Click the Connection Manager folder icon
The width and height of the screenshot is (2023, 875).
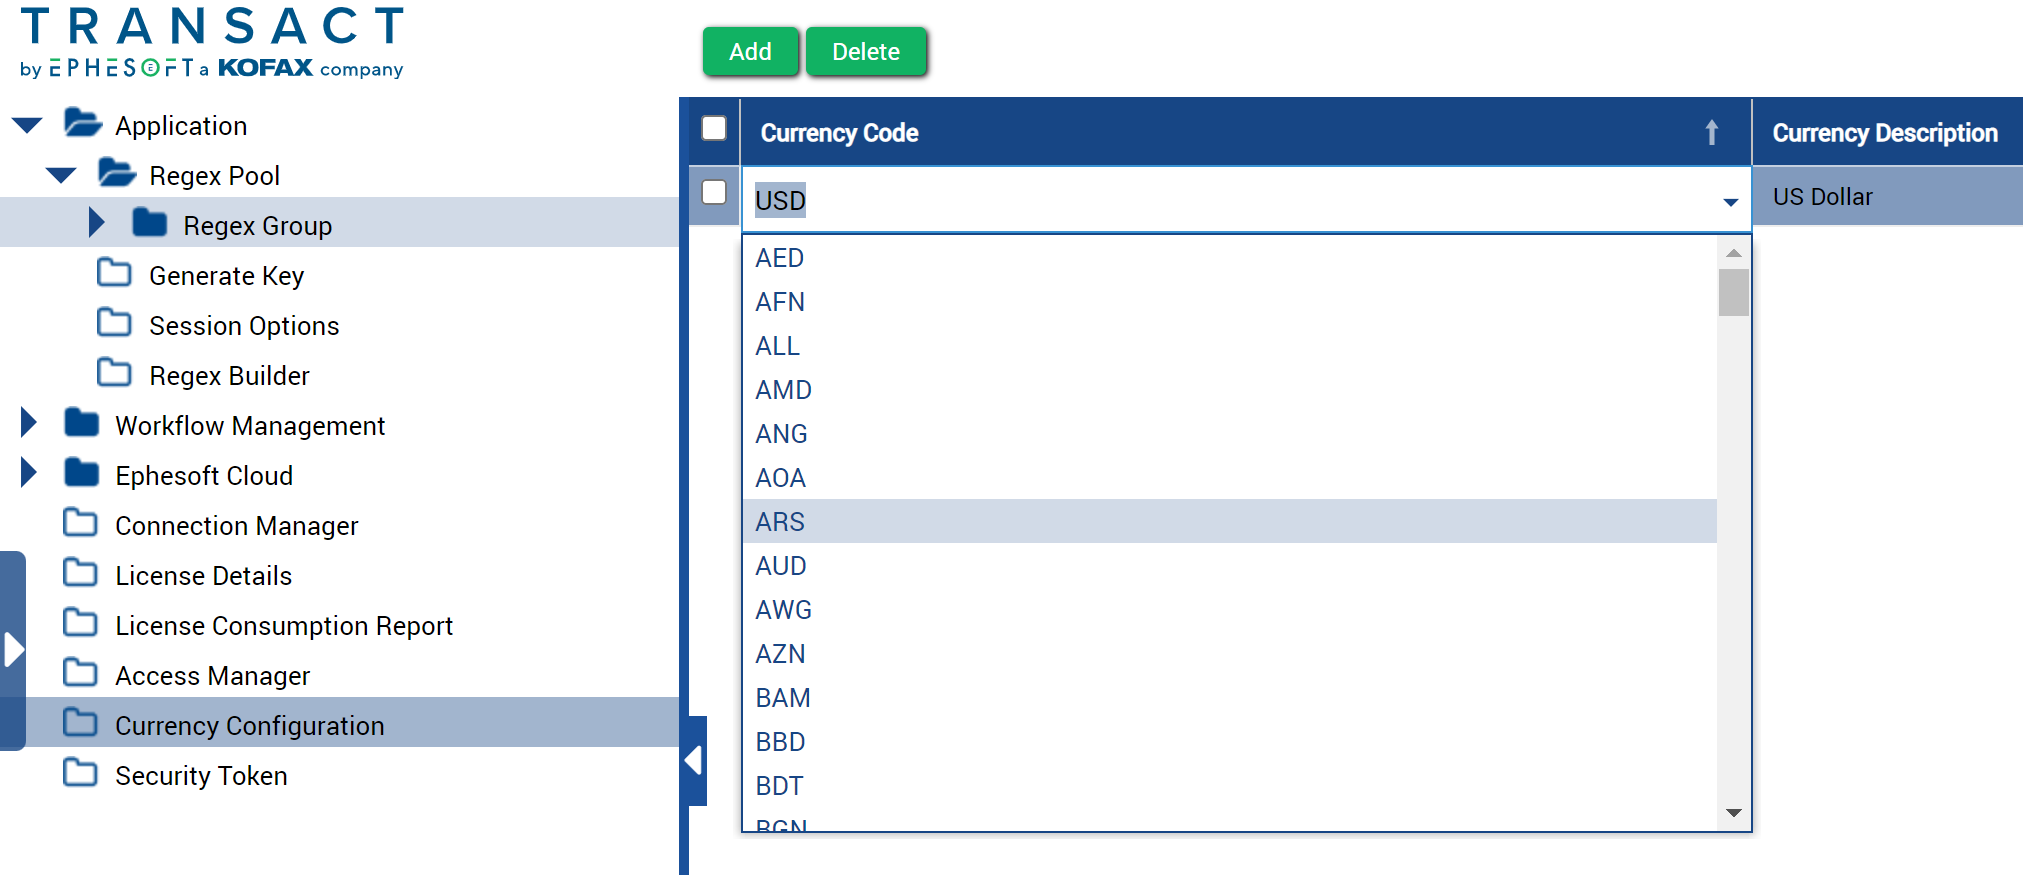pos(79,524)
